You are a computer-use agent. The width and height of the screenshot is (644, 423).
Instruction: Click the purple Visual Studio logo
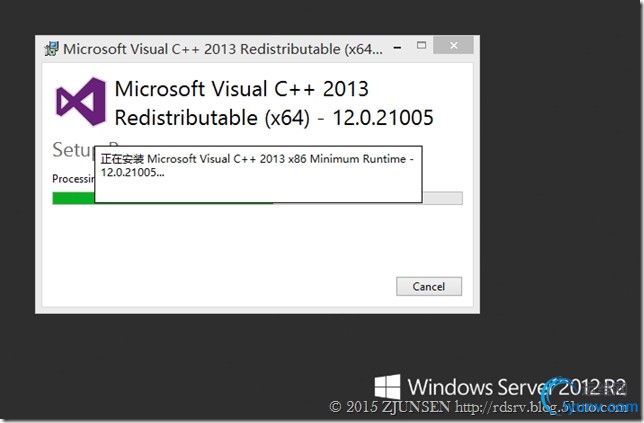(x=80, y=101)
